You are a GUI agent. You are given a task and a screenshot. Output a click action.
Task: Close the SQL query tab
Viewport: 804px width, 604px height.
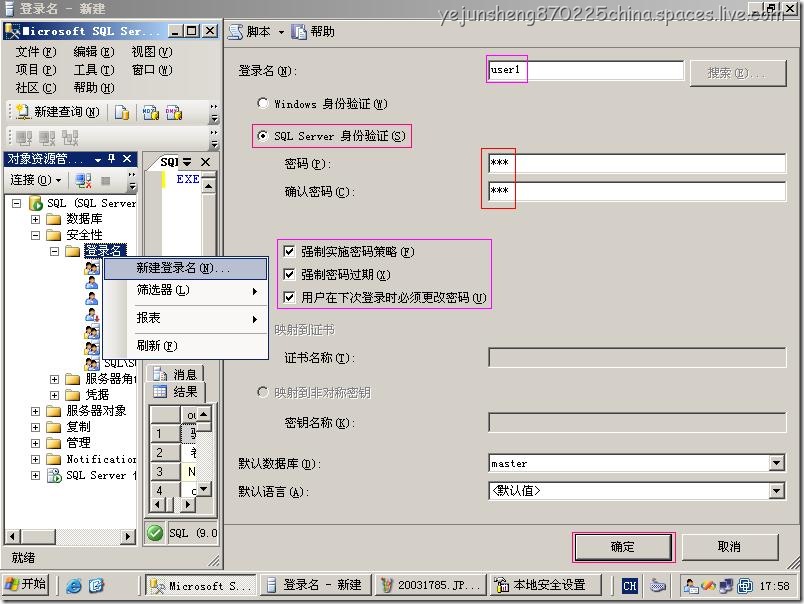pos(206,162)
